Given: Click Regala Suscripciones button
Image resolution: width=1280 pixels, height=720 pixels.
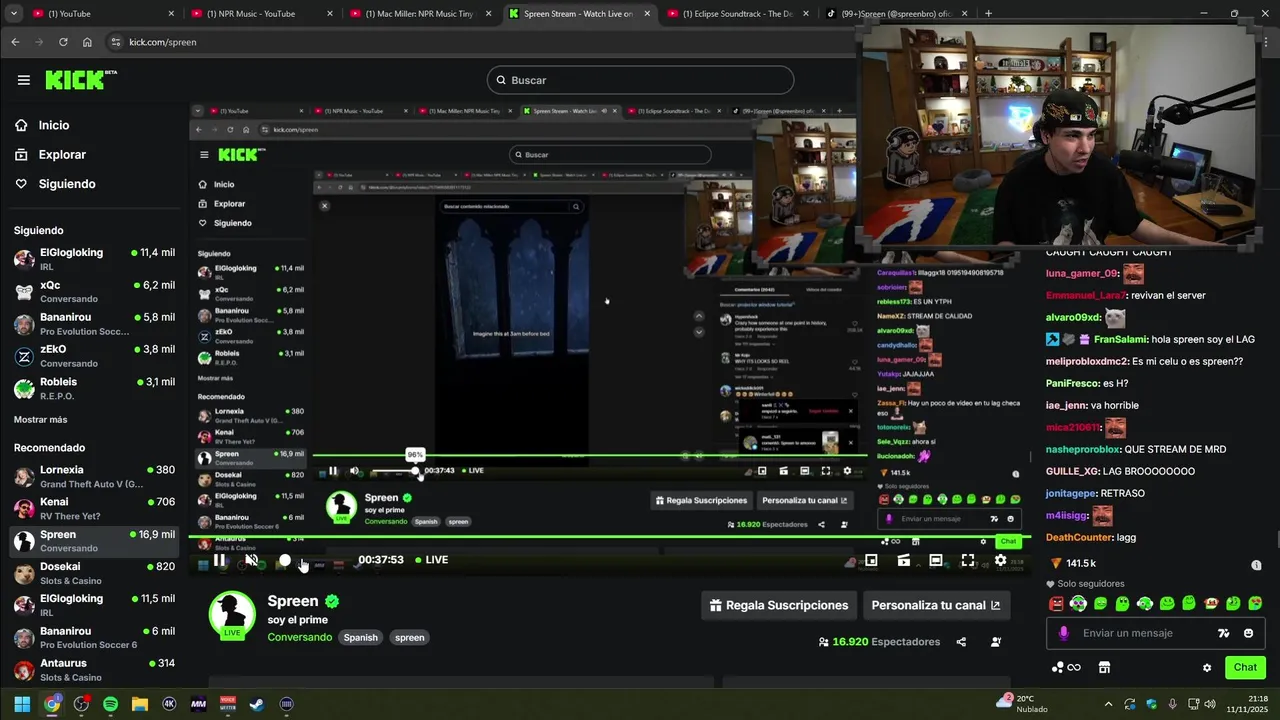Looking at the screenshot, I should (x=779, y=605).
